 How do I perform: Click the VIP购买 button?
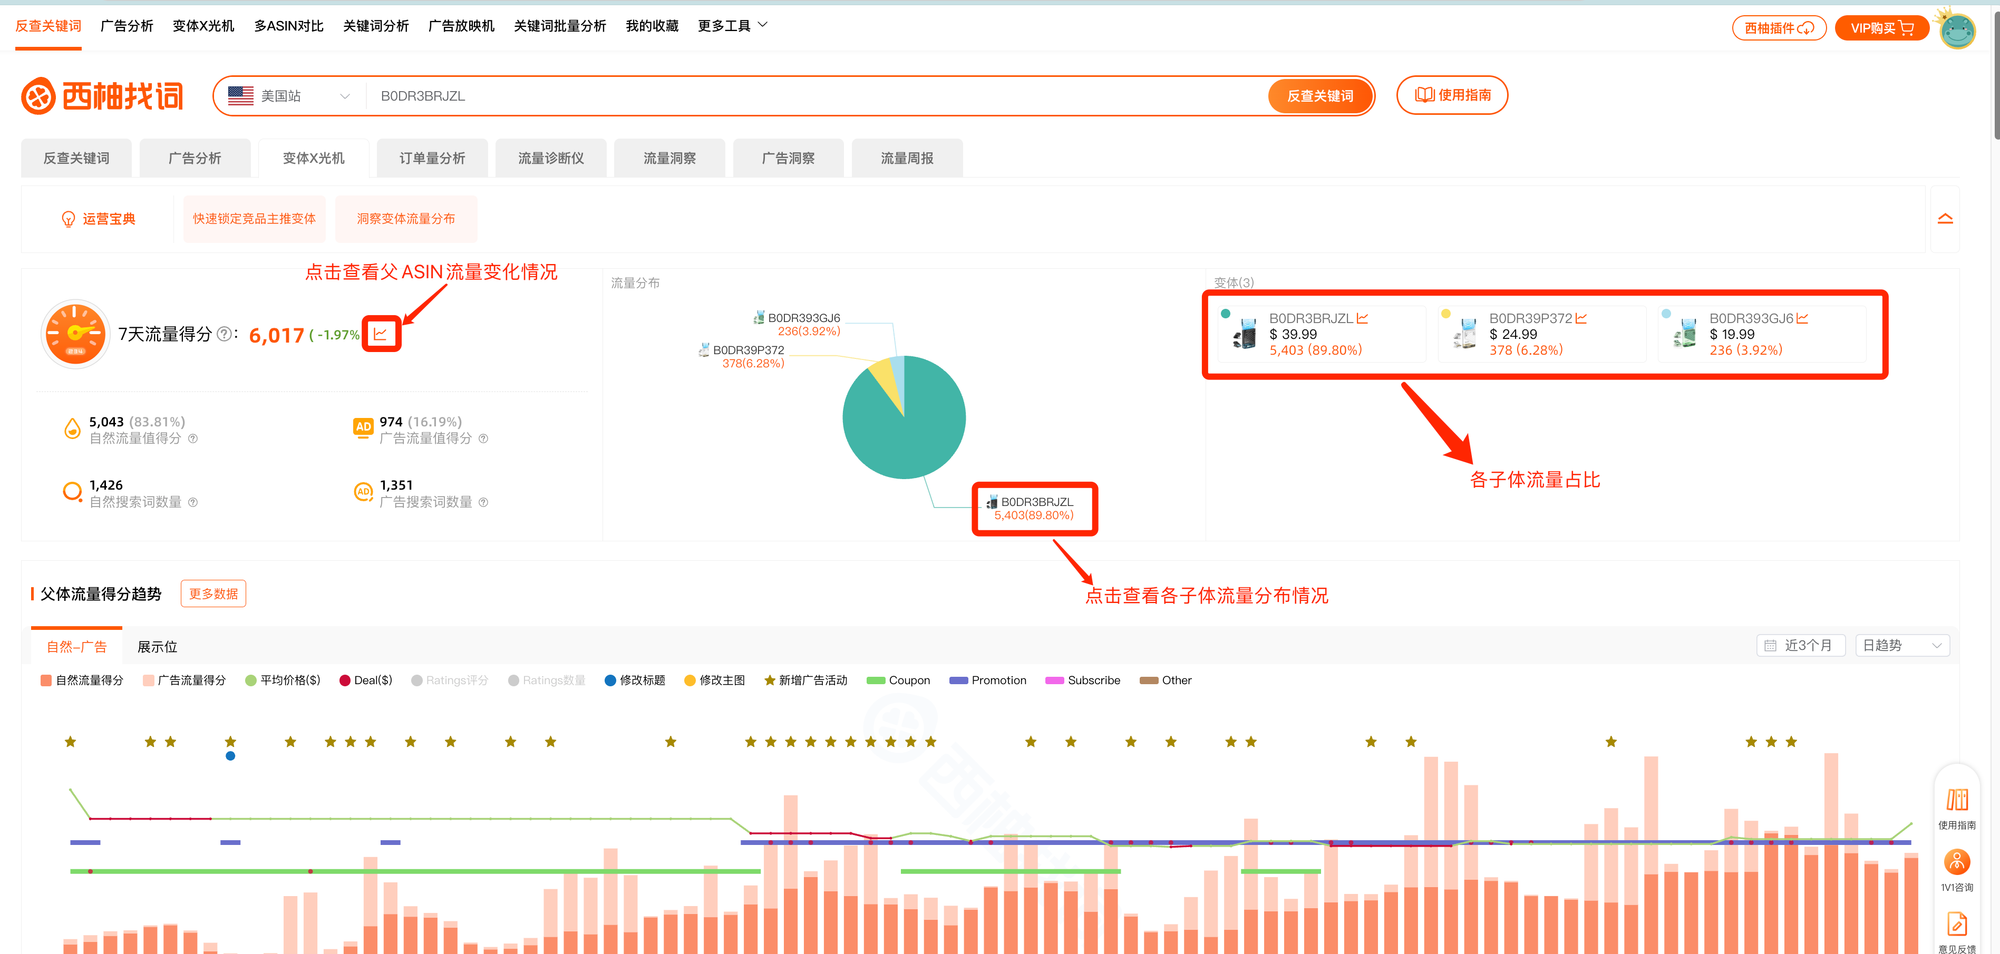point(1882,28)
